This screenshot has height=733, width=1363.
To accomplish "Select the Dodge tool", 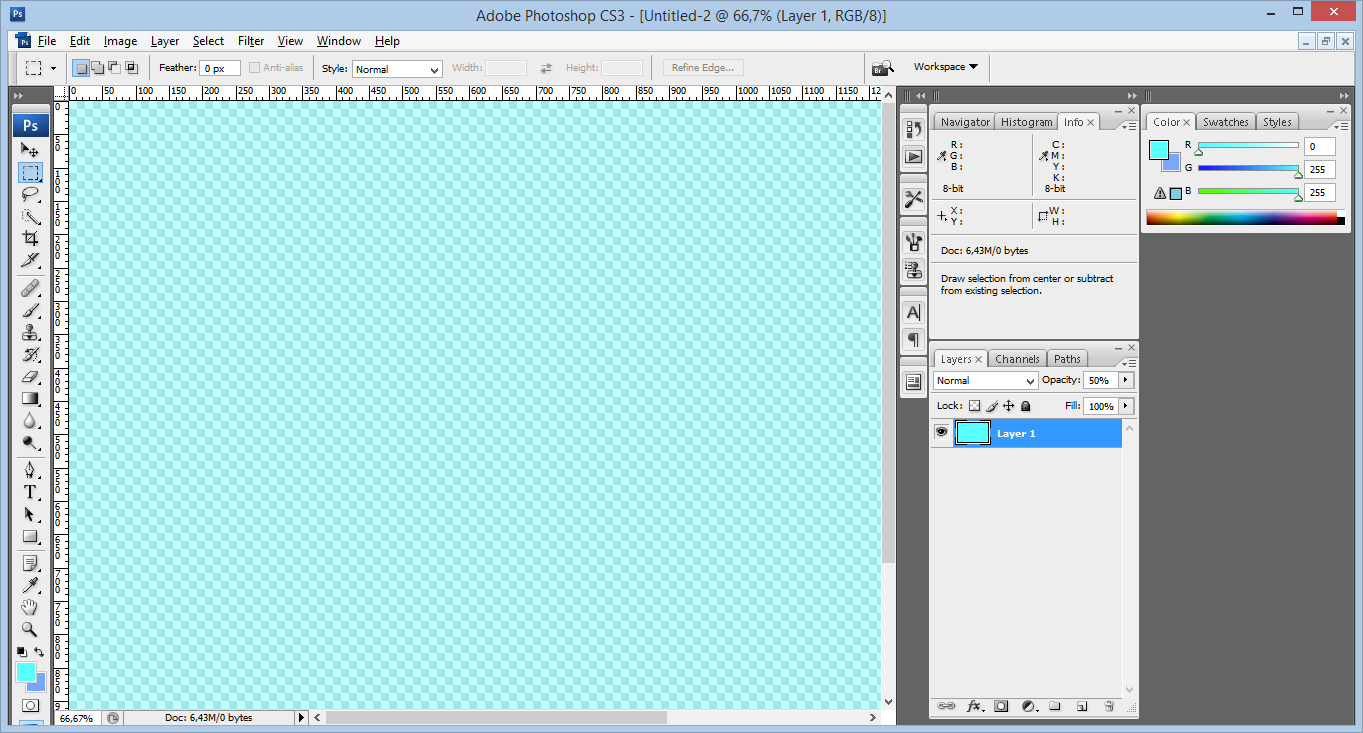I will click(x=30, y=443).
